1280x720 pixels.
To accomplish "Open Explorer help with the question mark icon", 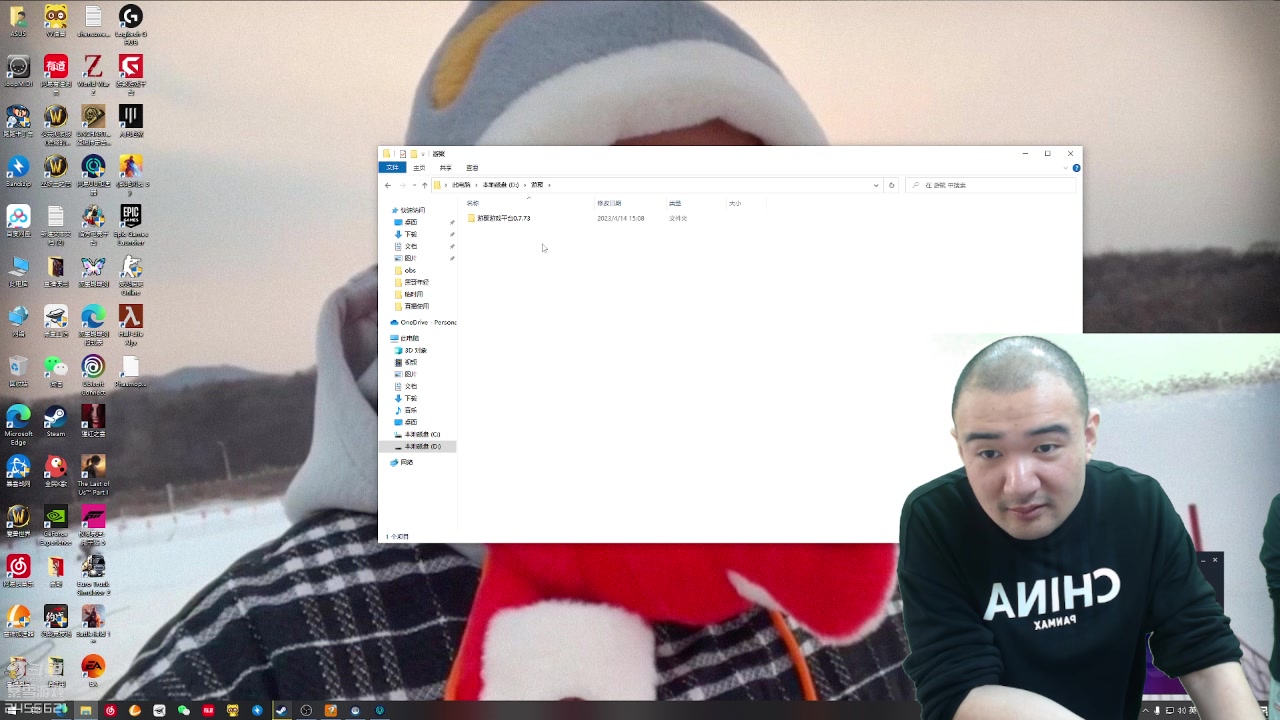I will (x=1076, y=168).
